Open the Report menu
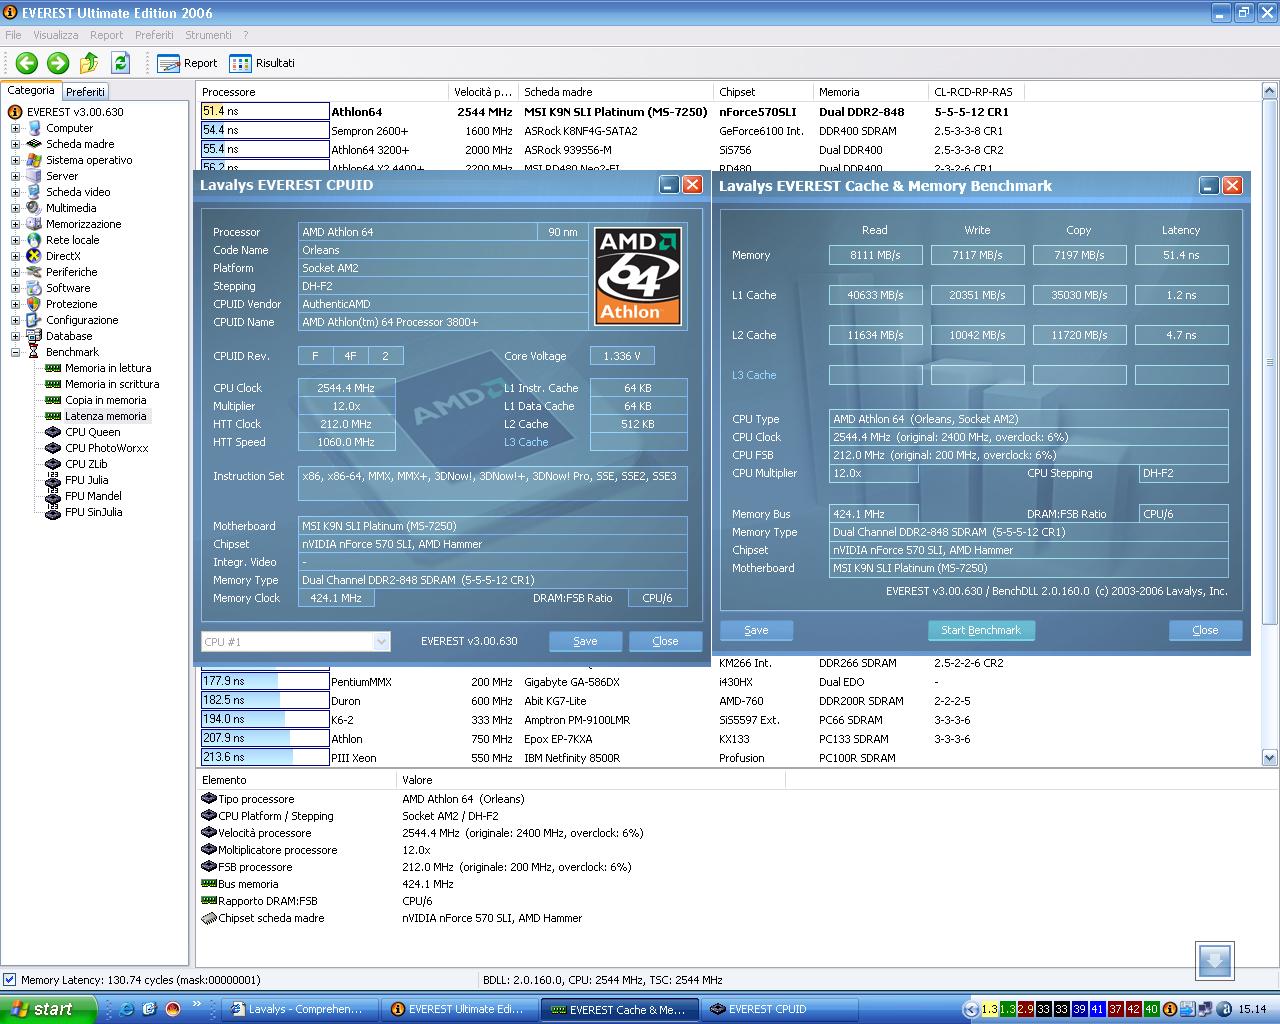This screenshot has width=1280, height=1024. [107, 35]
